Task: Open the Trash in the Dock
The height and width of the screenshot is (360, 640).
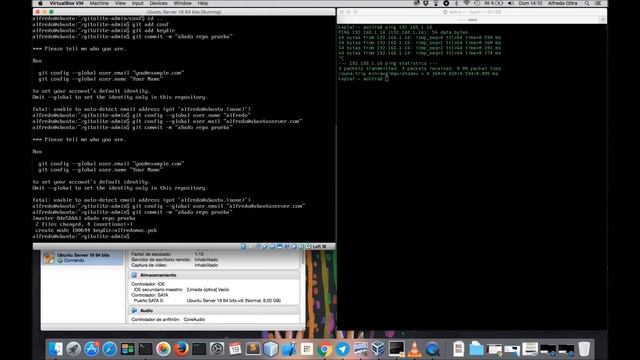Action: (584, 349)
